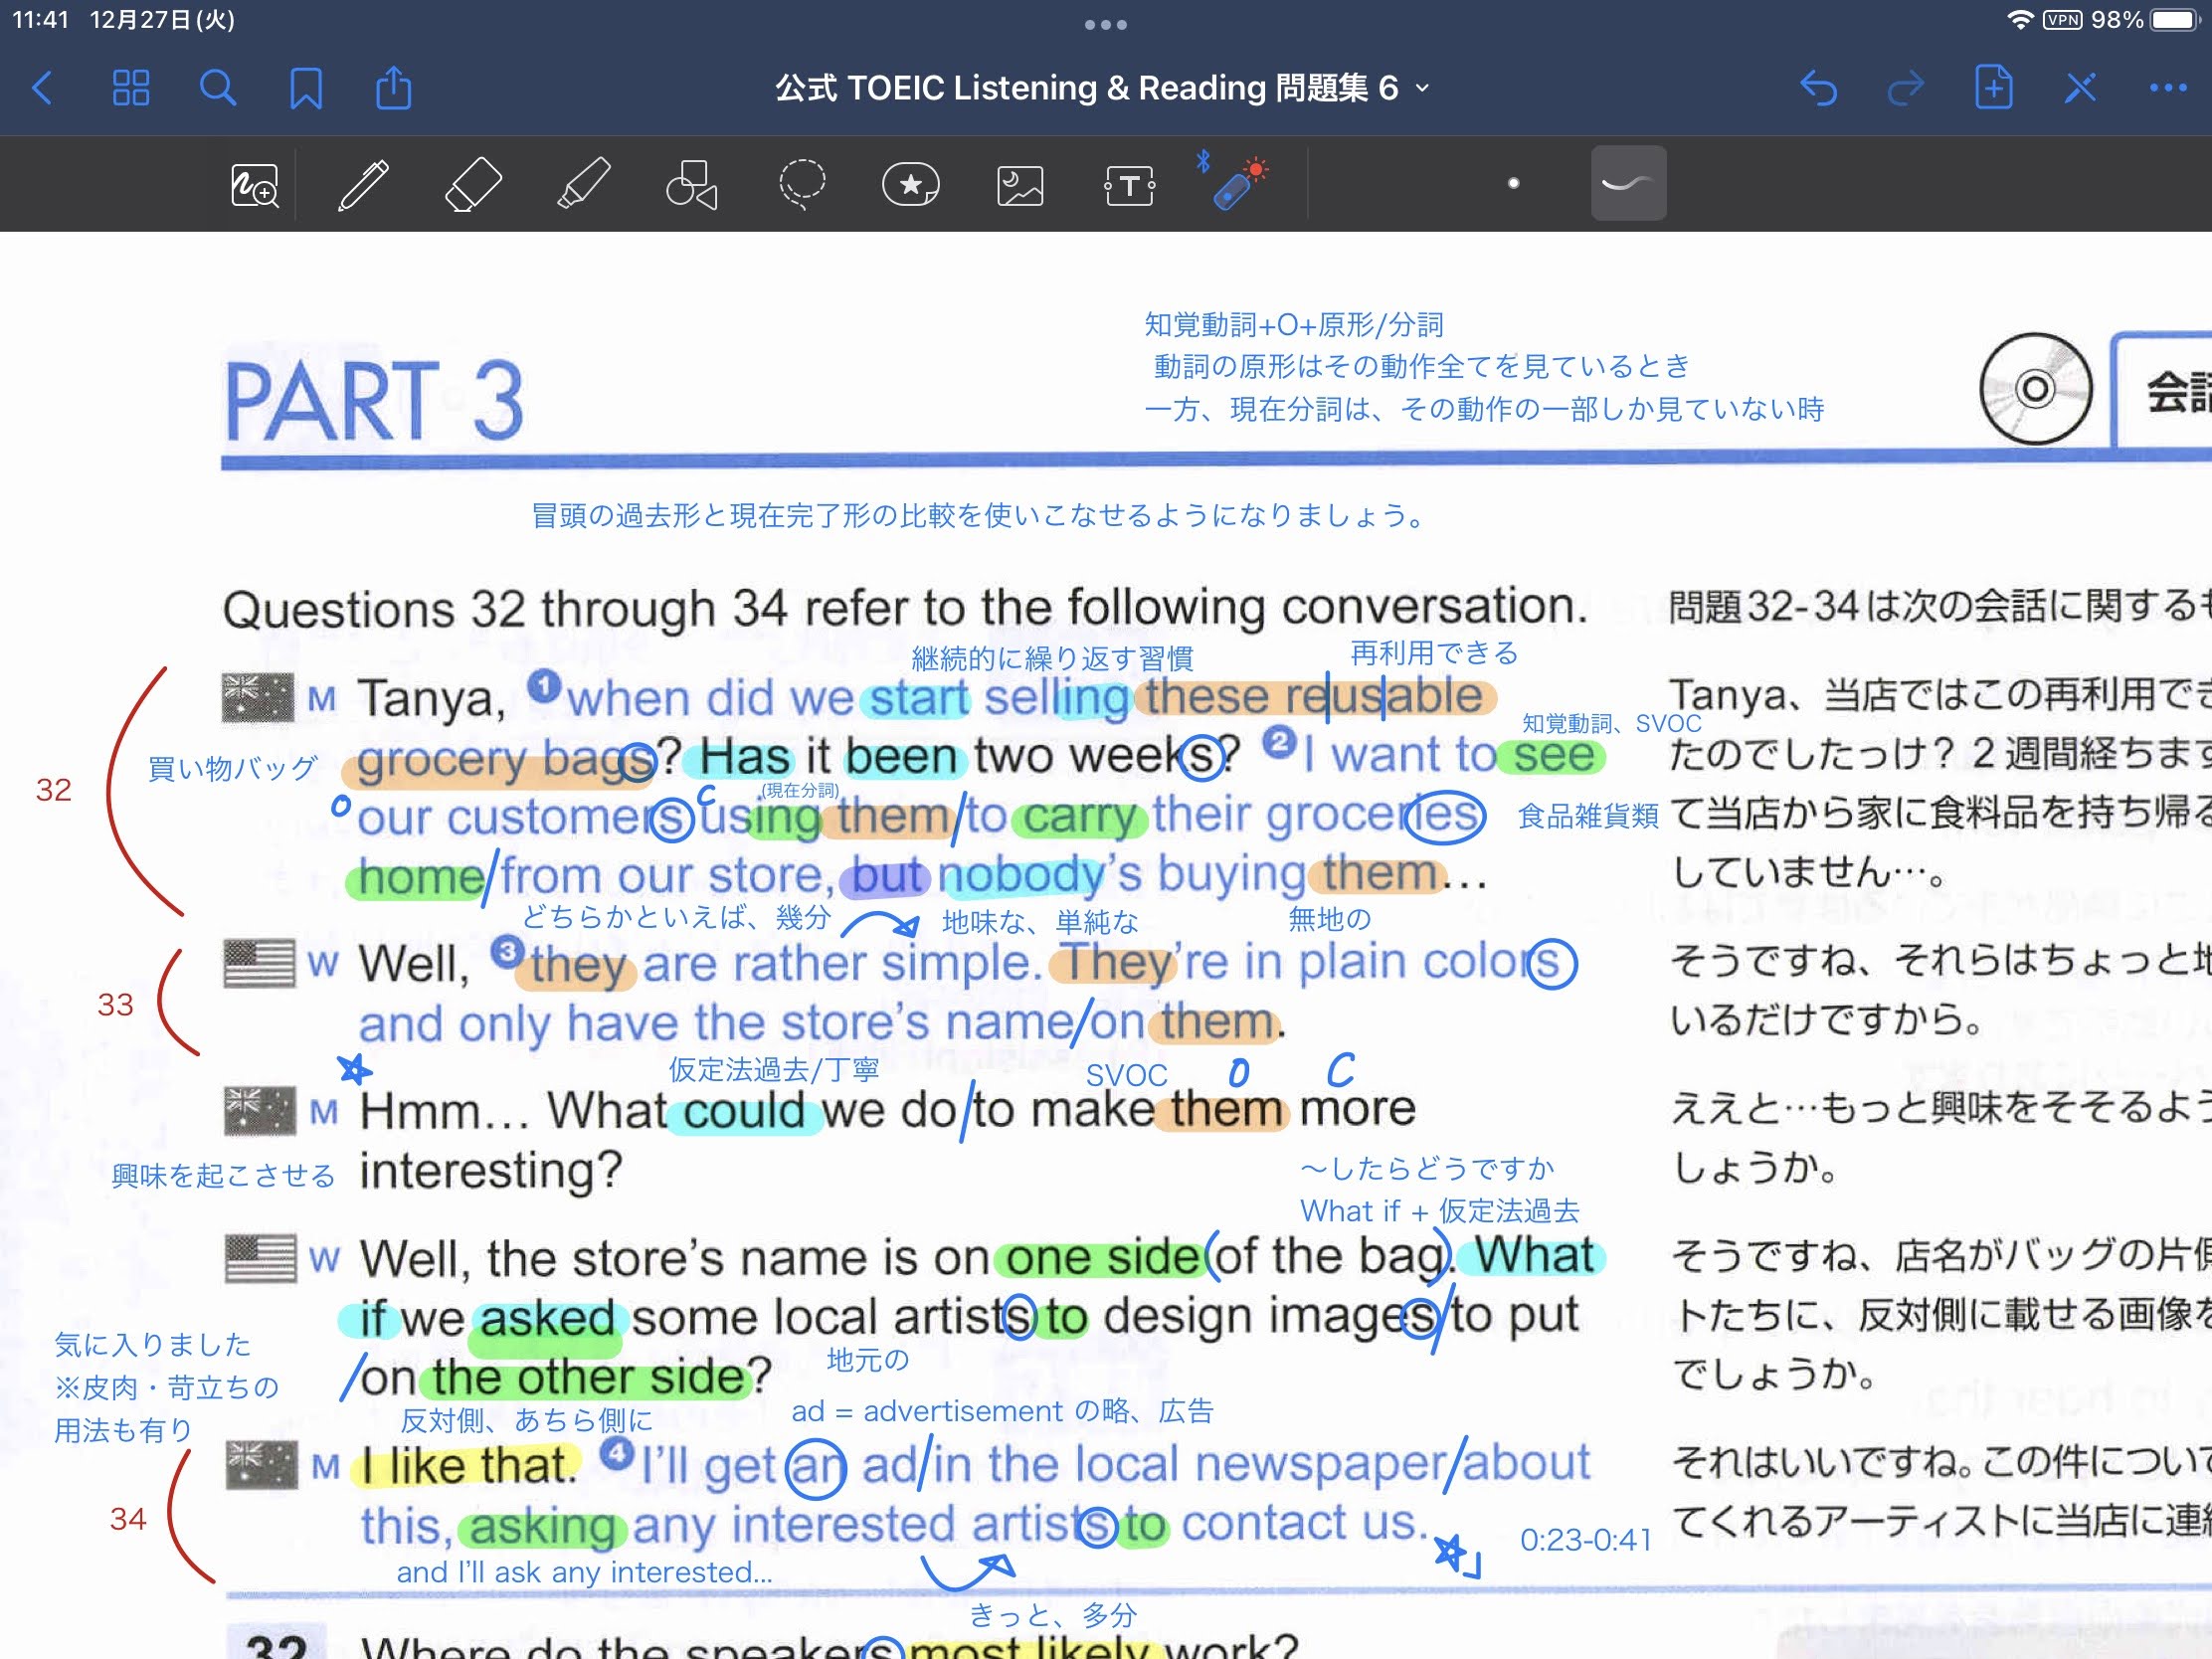Open the Elements star sticker tool

pyautogui.click(x=910, y=185)
